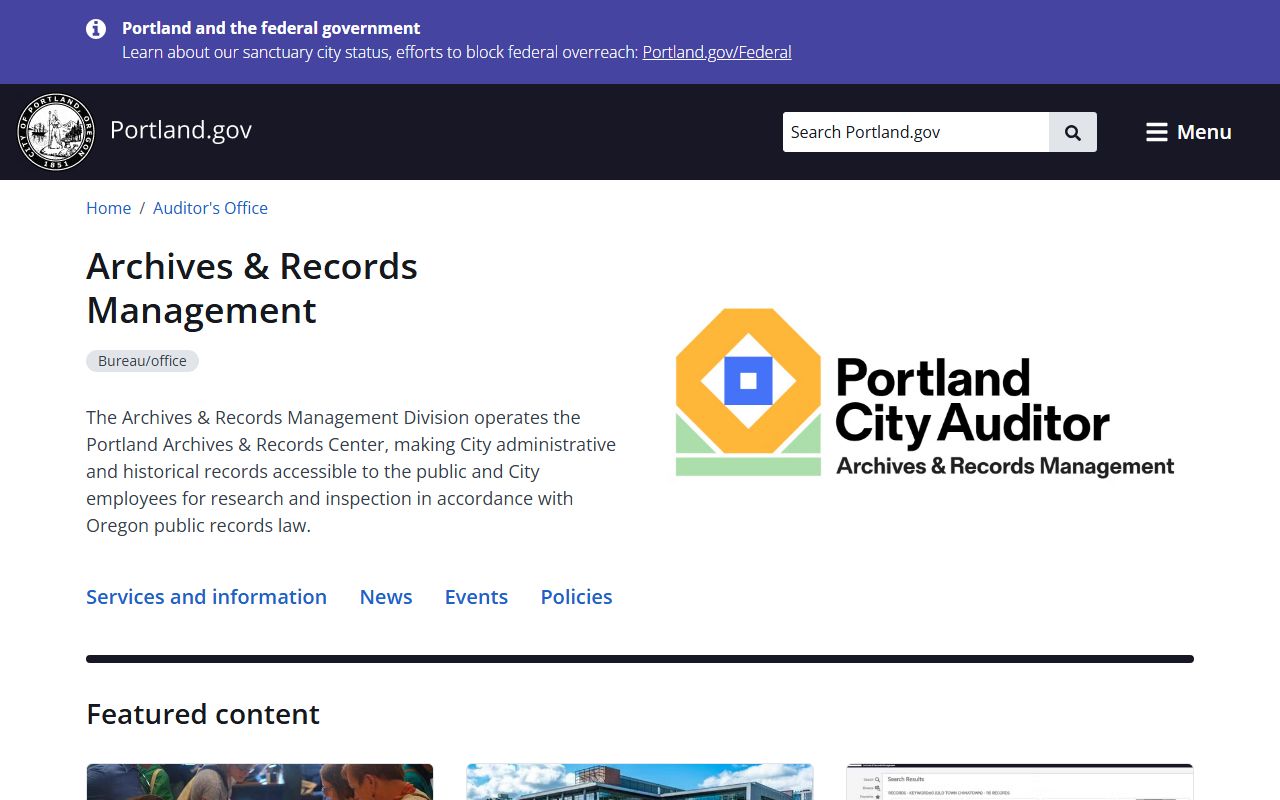Go to the Policies tab
This screenshot has width=1280, height=800.
pos(577,597)
